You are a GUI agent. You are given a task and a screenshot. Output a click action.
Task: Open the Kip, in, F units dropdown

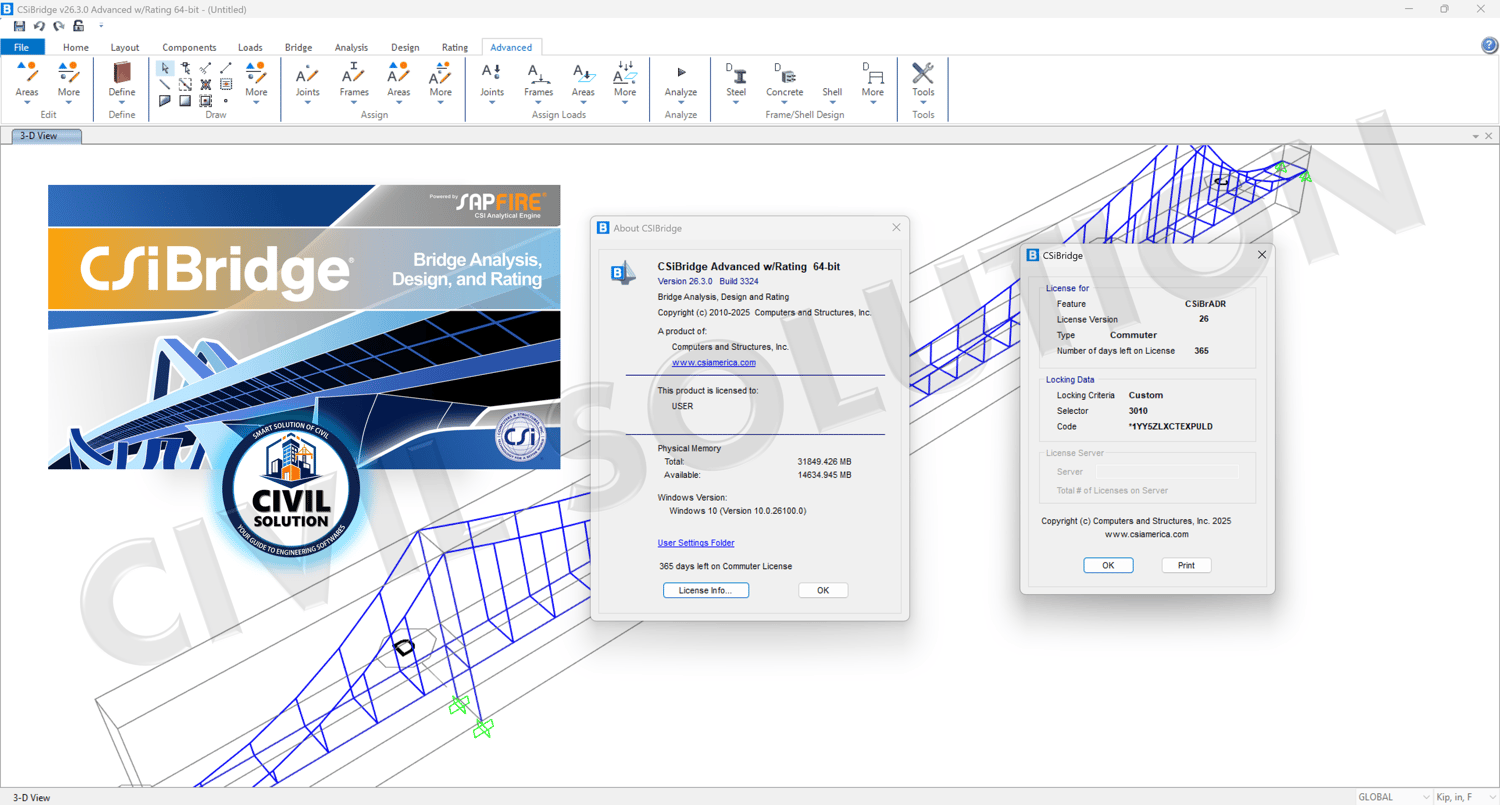(x=1464, y=797)
